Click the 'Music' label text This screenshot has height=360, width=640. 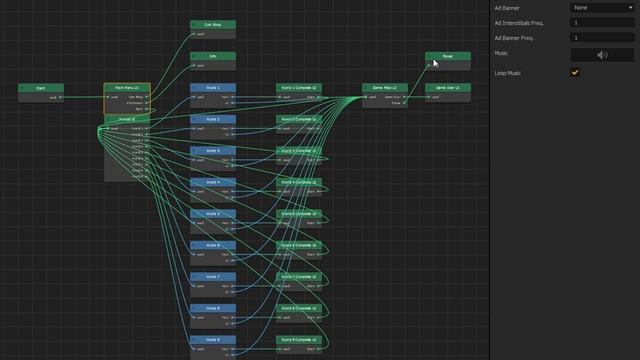point(501,53)
